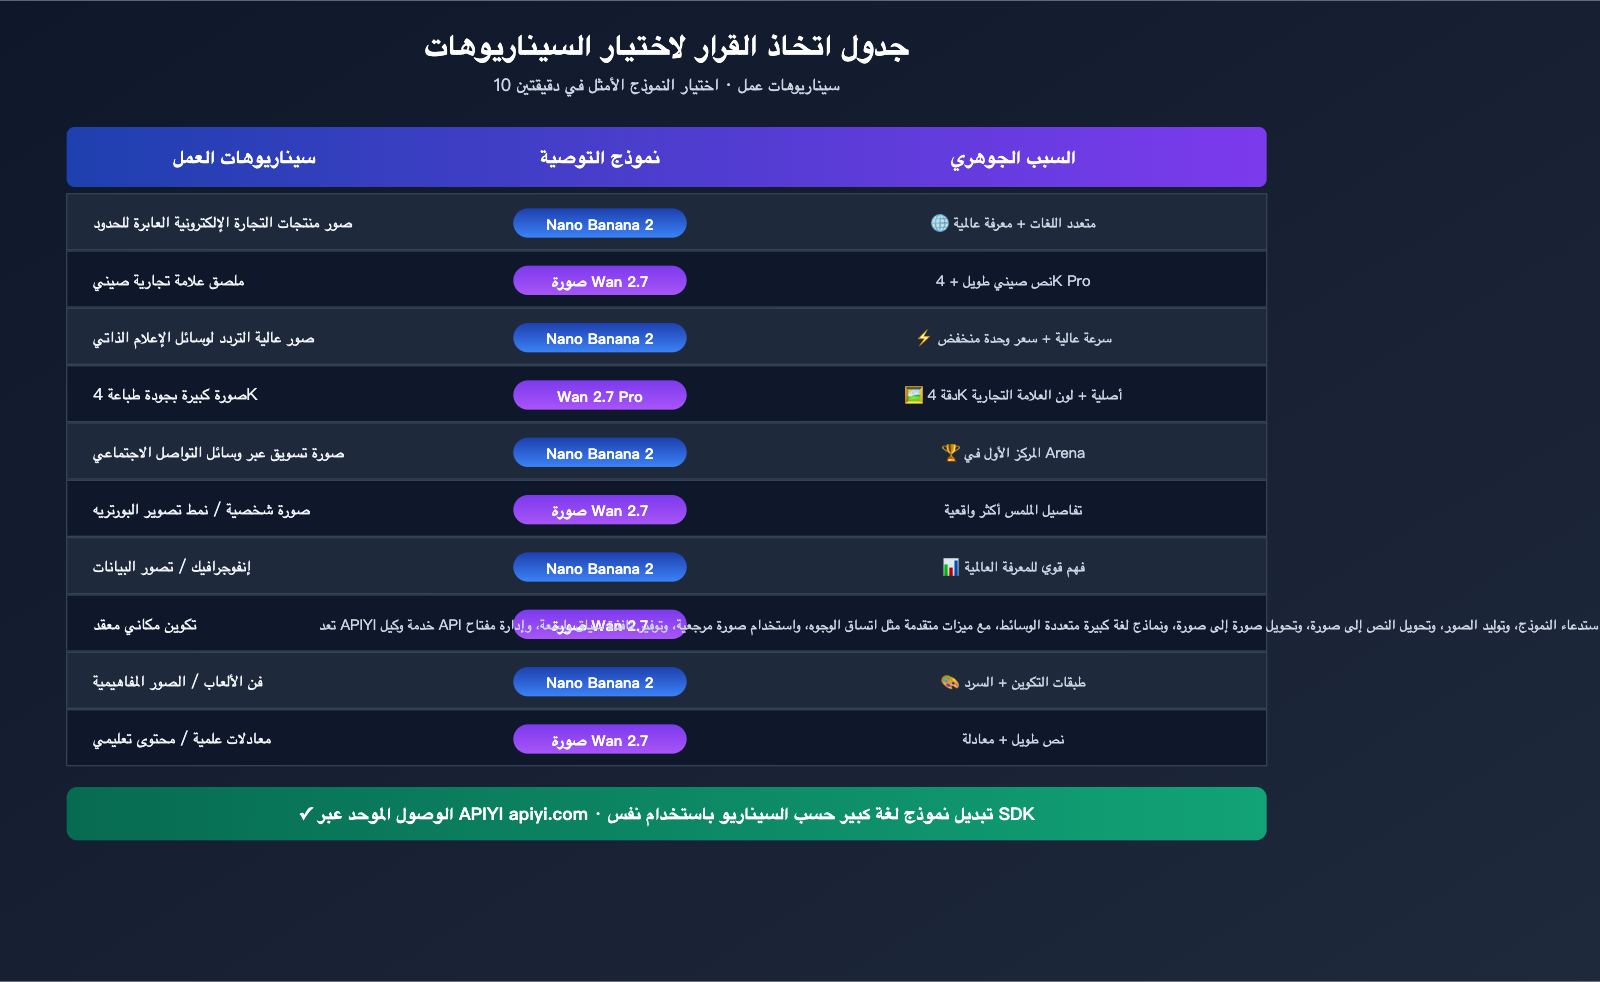
Task: Select Nano Banana 2 in the e-commerce row
Action: tap(600, 224)
